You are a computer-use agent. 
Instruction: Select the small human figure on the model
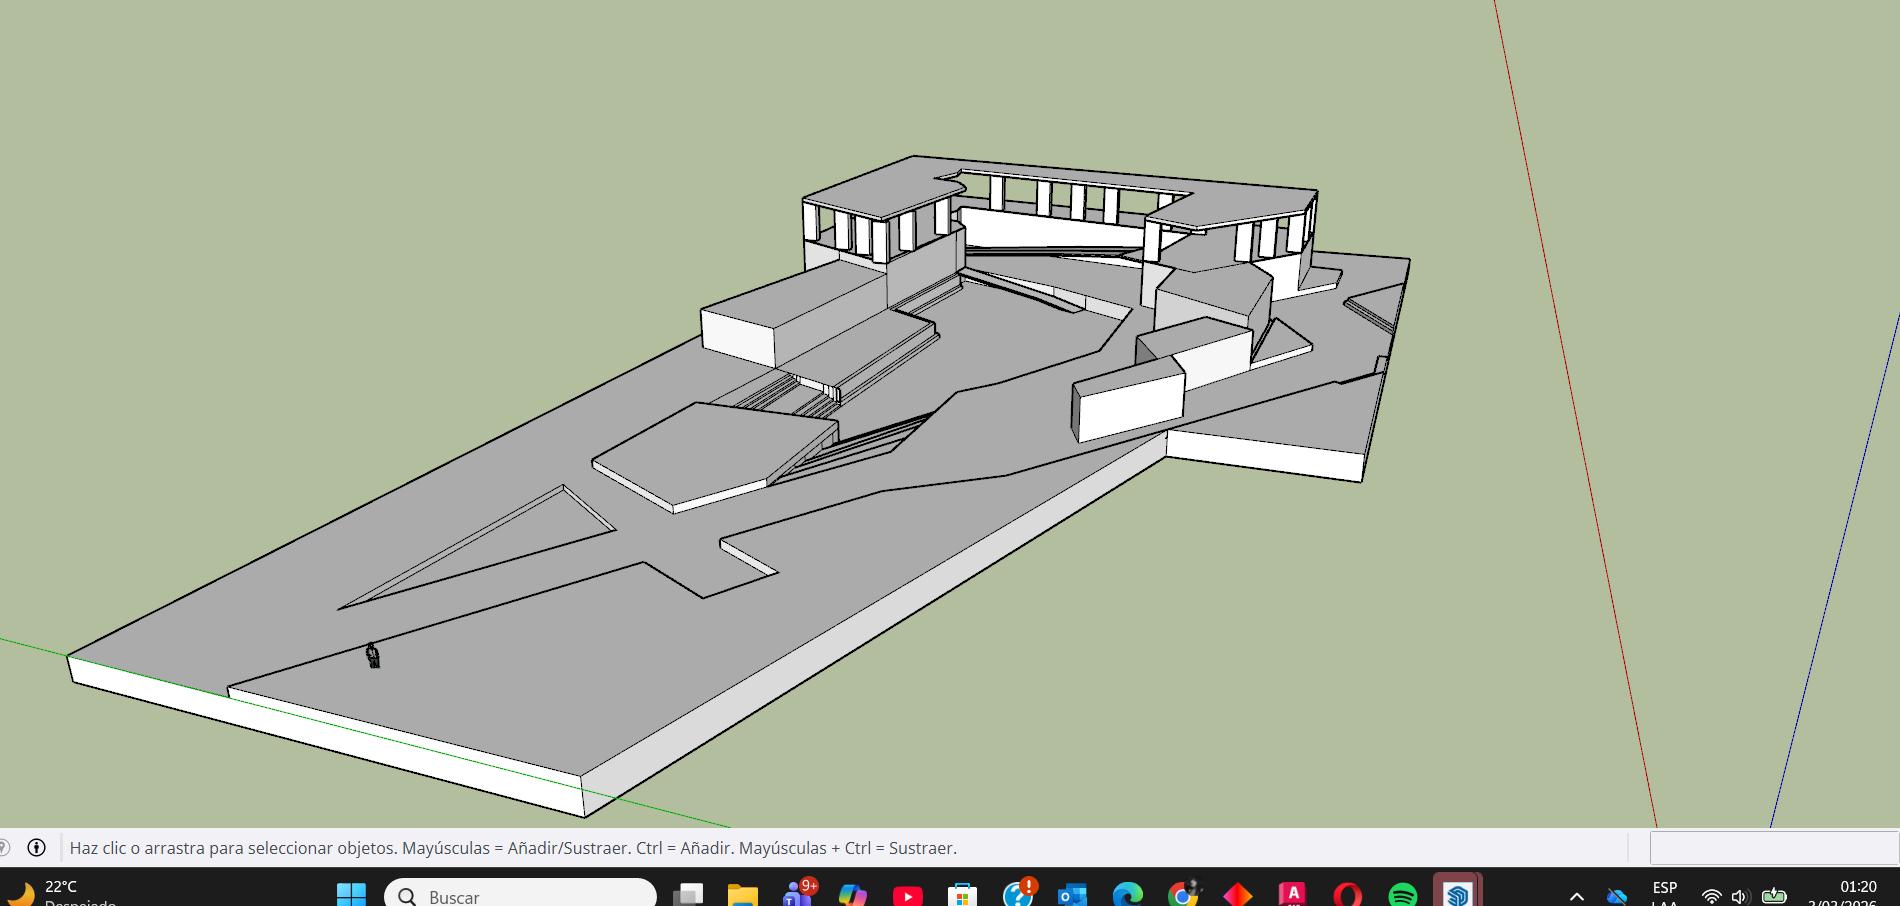pos(373,656)
